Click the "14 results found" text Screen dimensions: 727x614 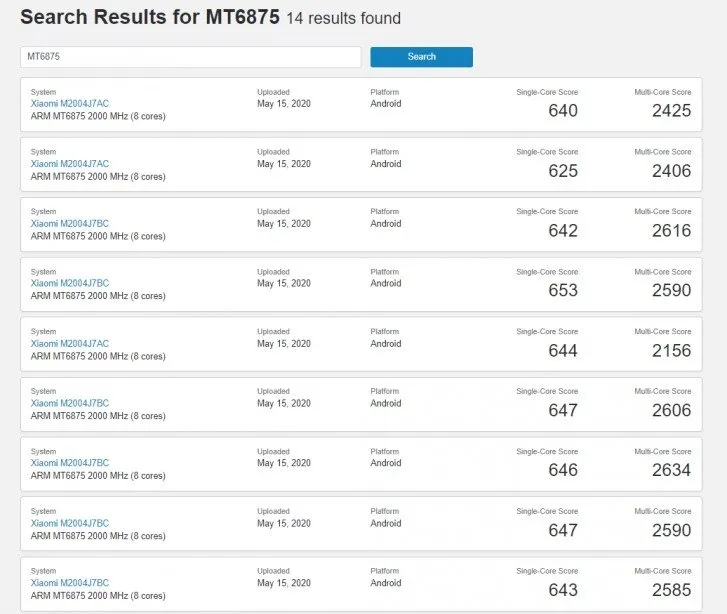343,19
